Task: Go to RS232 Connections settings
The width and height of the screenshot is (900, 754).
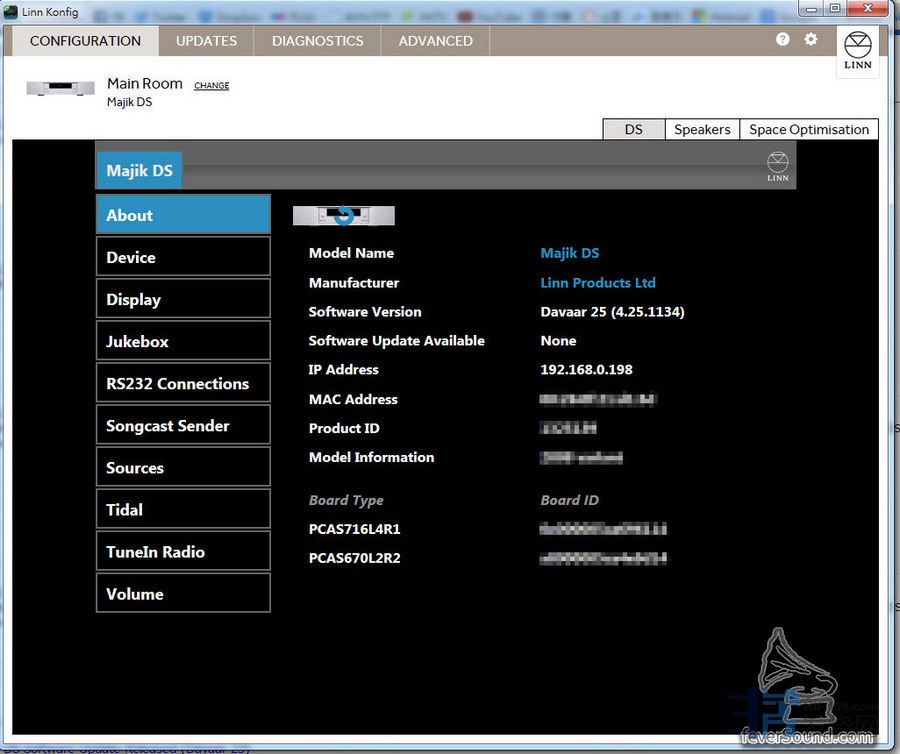Action: coord(183,383)
